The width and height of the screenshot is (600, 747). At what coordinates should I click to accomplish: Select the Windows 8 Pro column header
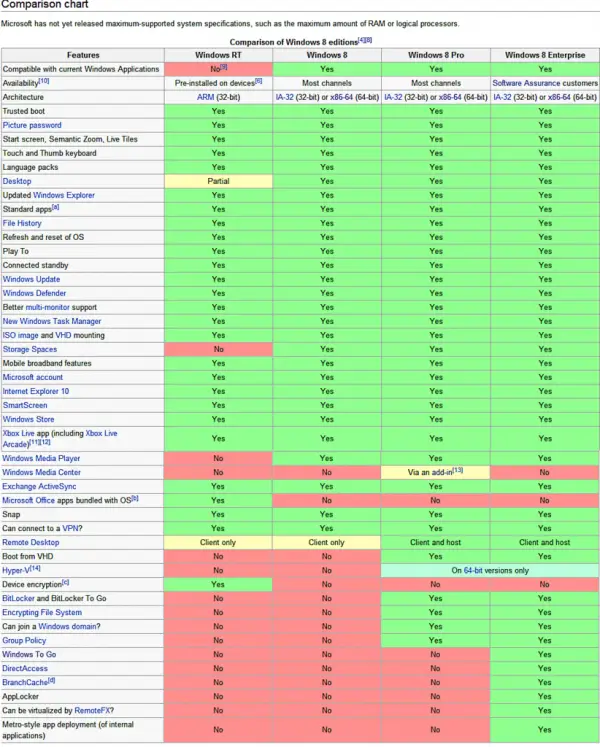(x=436, y=55)
